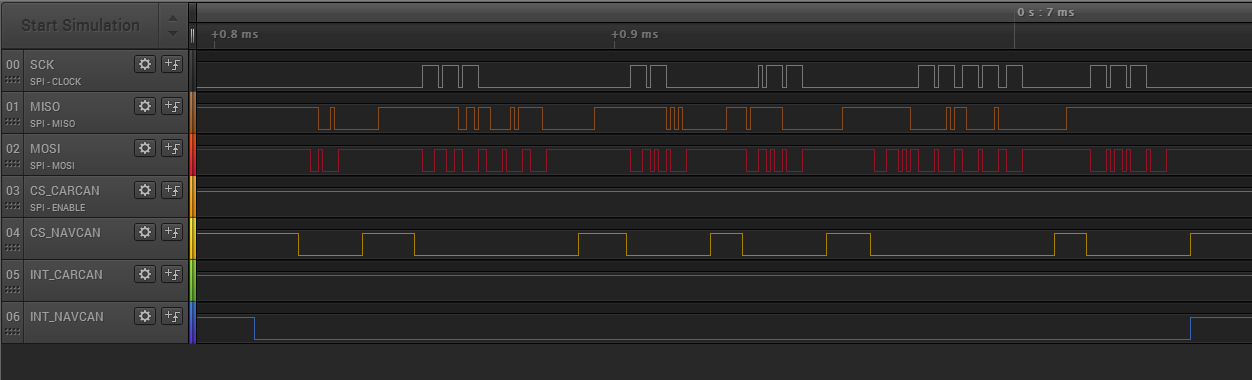1252x380 pixels.
Task: Set trigger edge on CS_NAVCAN channel
Action: [172, 232]
